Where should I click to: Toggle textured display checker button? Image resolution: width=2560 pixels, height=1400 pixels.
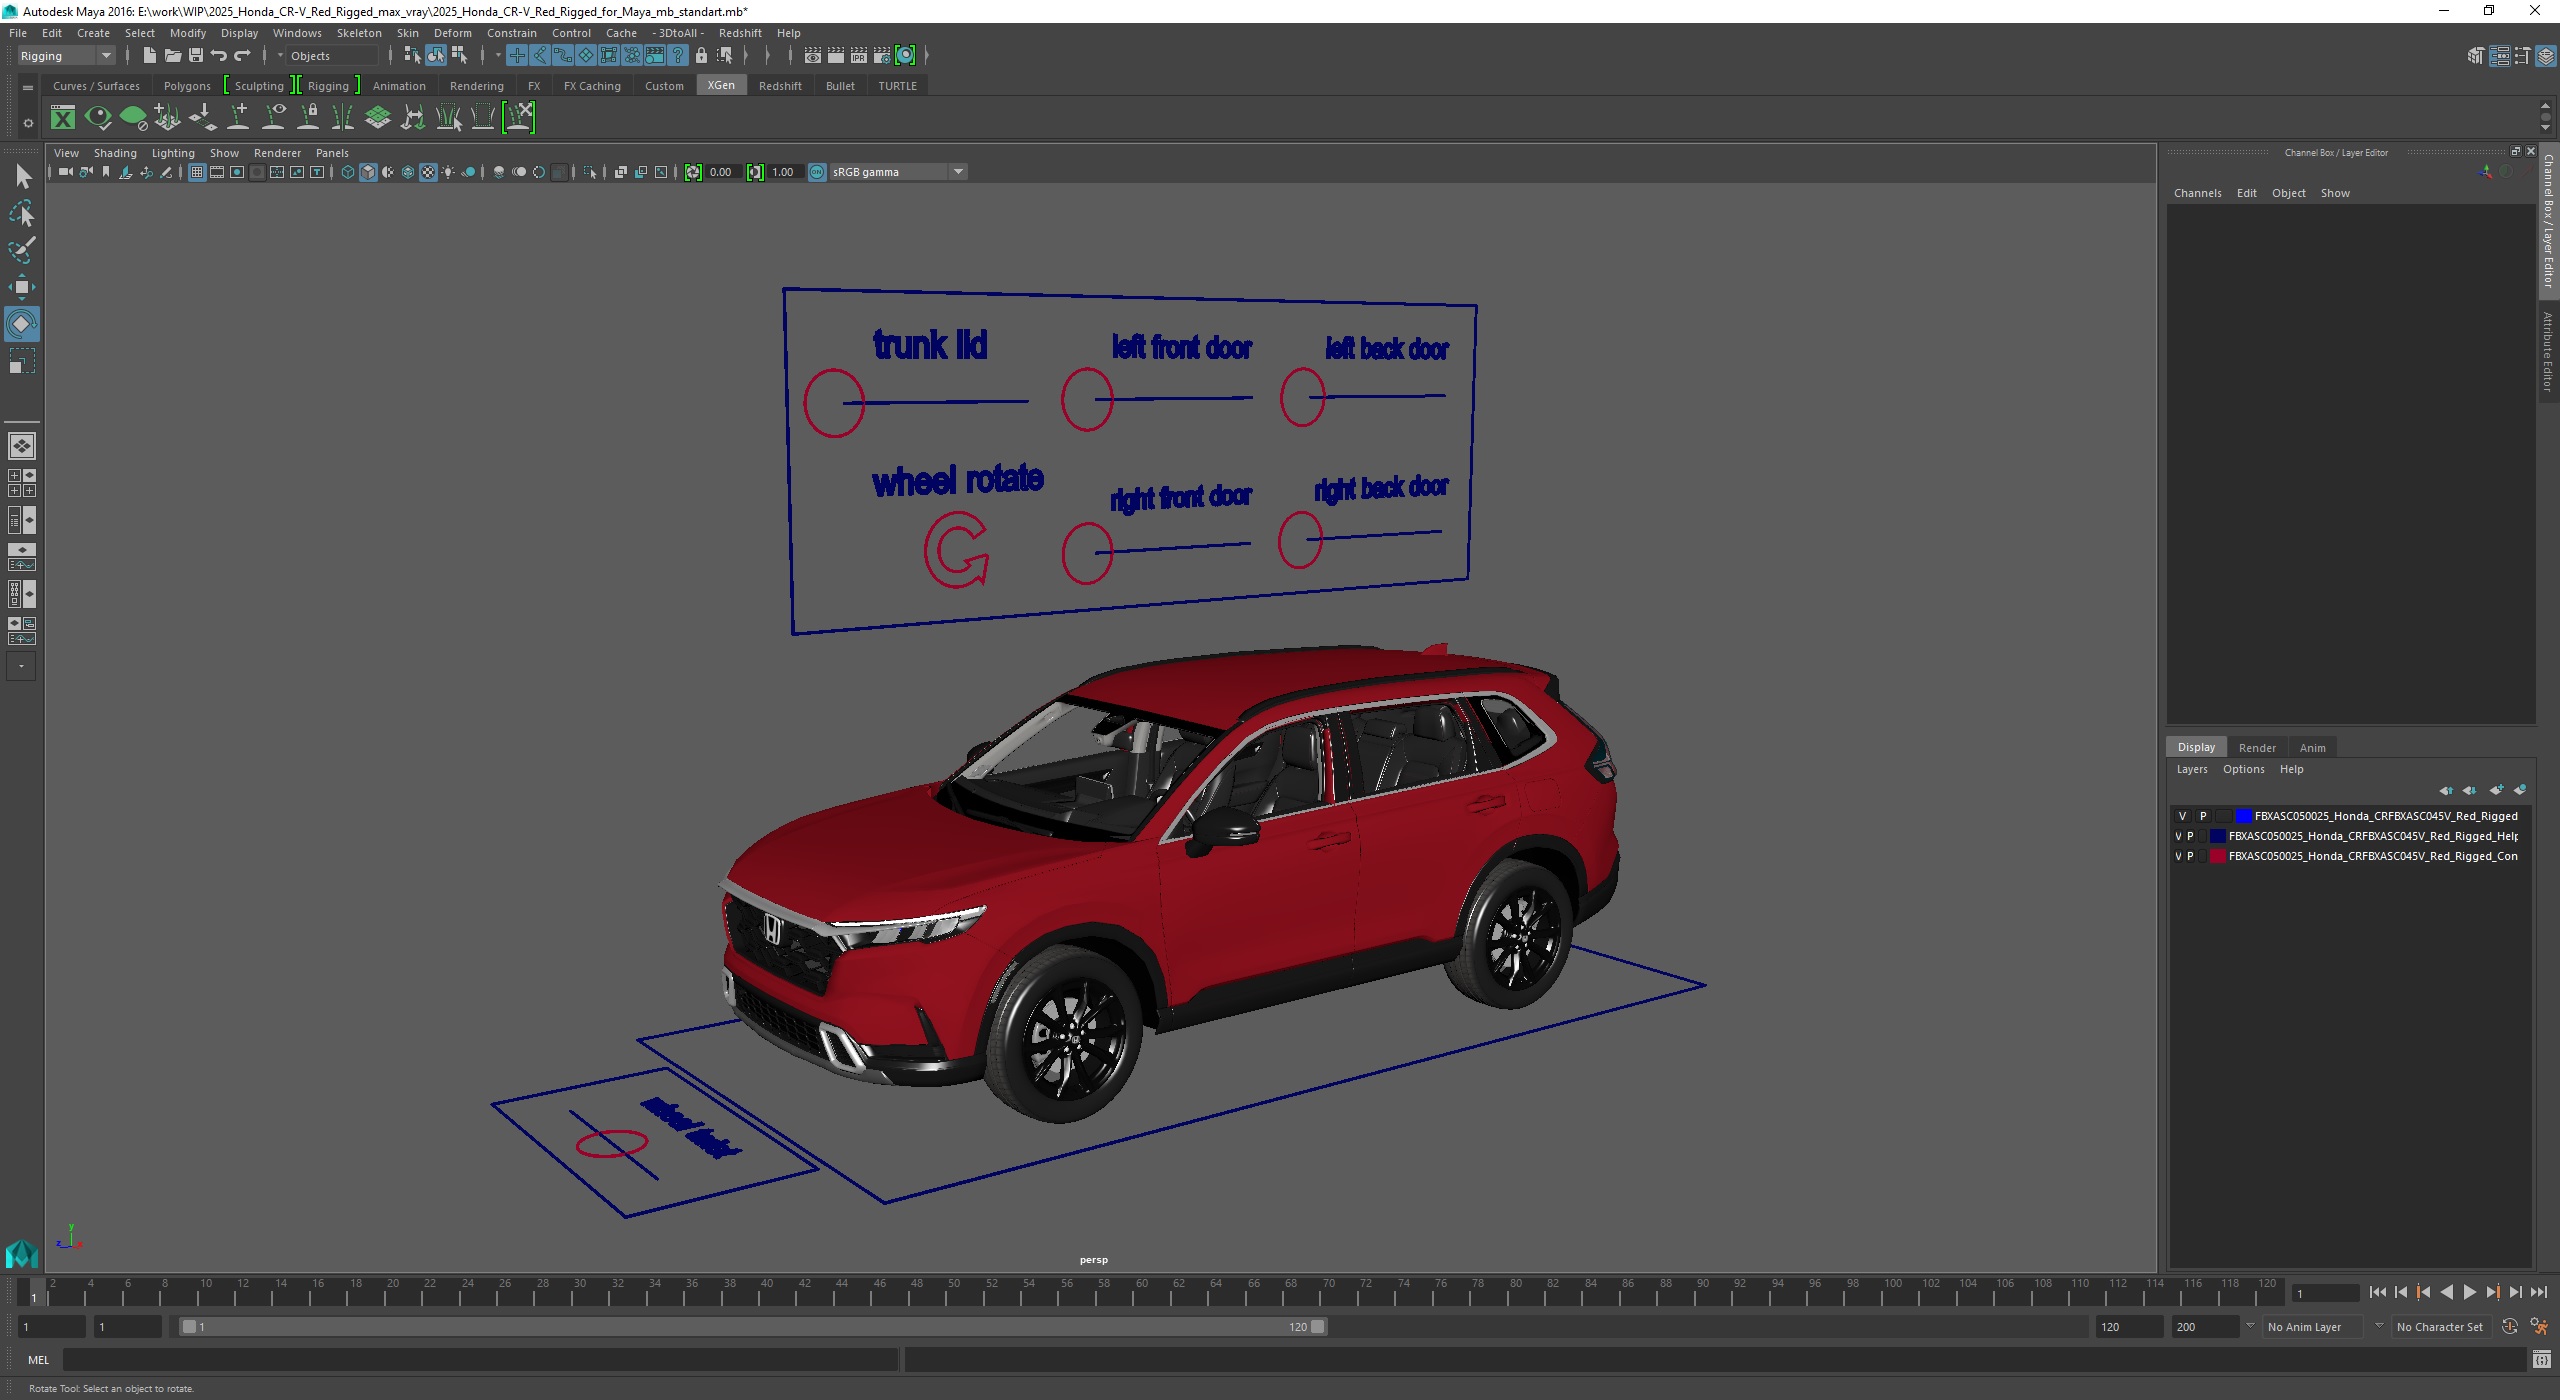click(428, 172)
